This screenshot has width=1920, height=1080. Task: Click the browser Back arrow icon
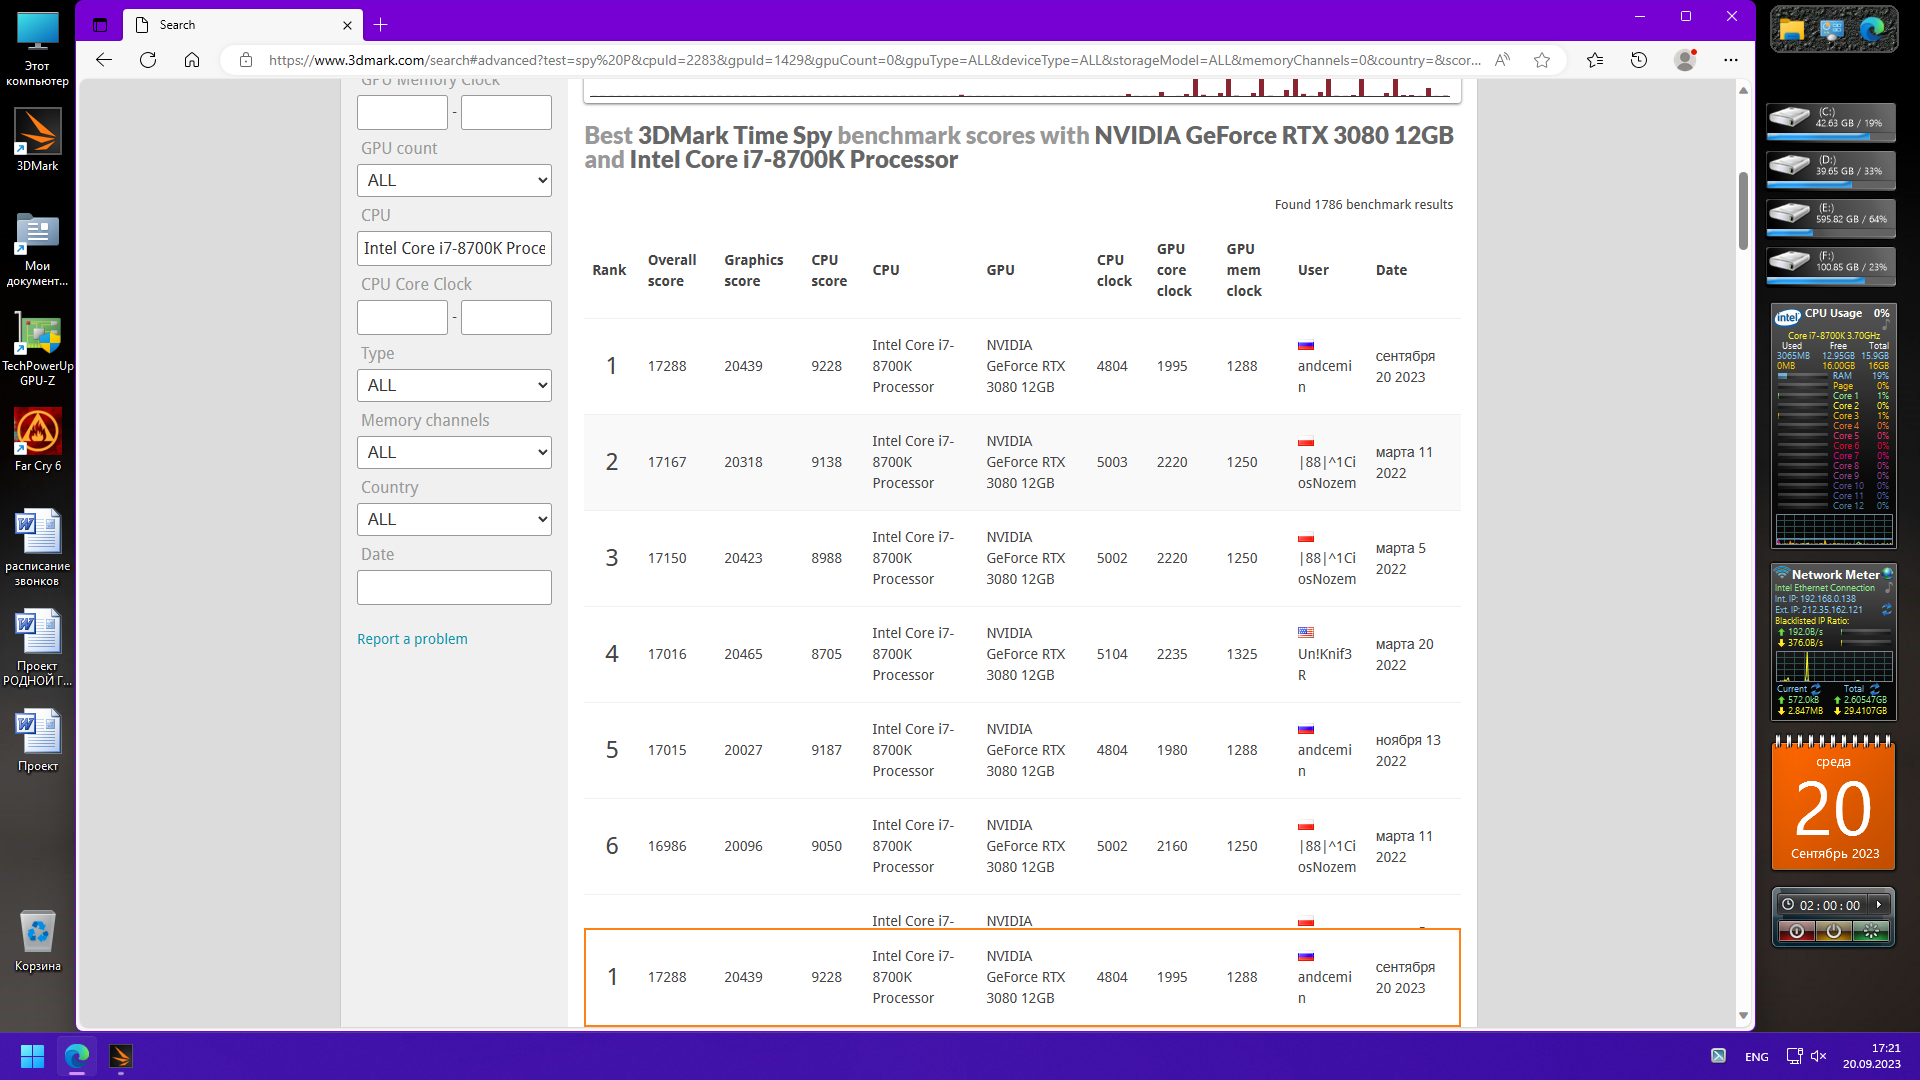(x=104, y=60)
